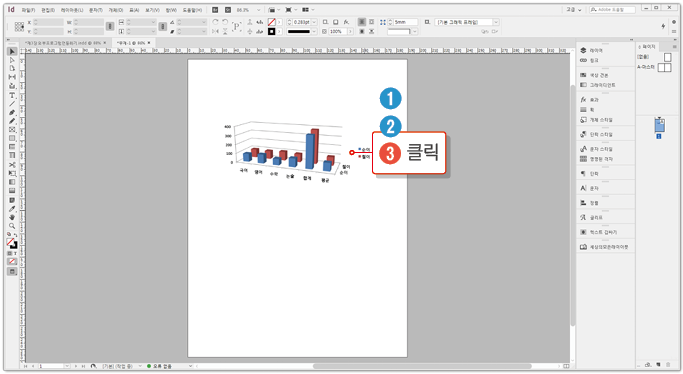The image size is (683, 374).
Task: Select the Page tool
Action: 12,68
